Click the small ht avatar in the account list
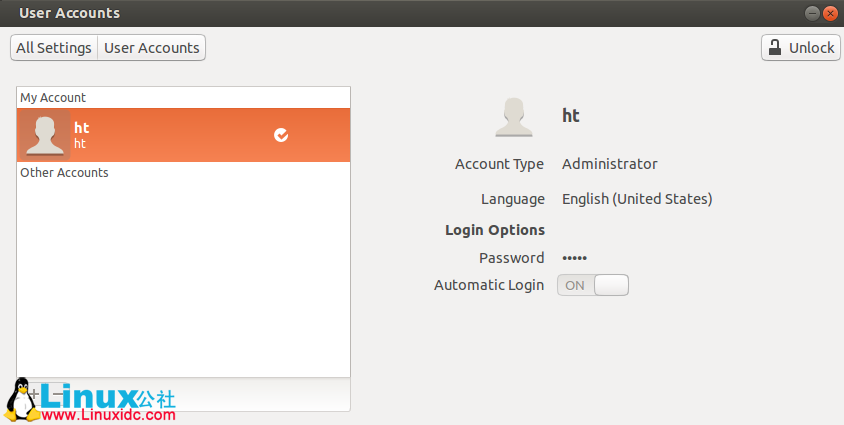844x425 pixels. point(45,135)
